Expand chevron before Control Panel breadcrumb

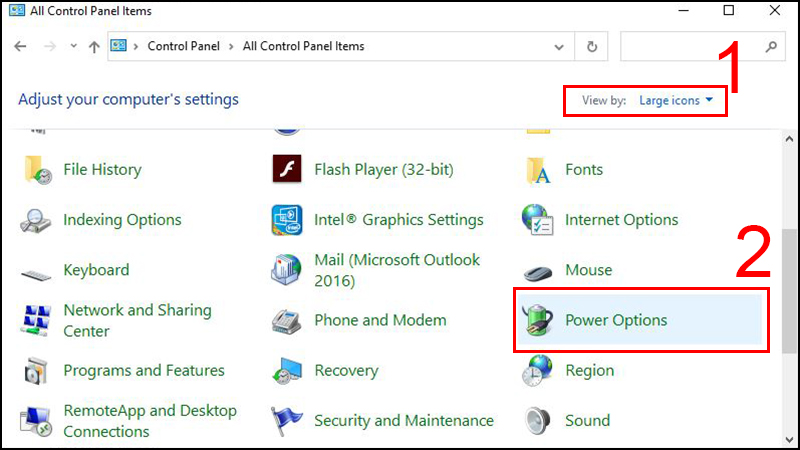click(x=136, y=46)
